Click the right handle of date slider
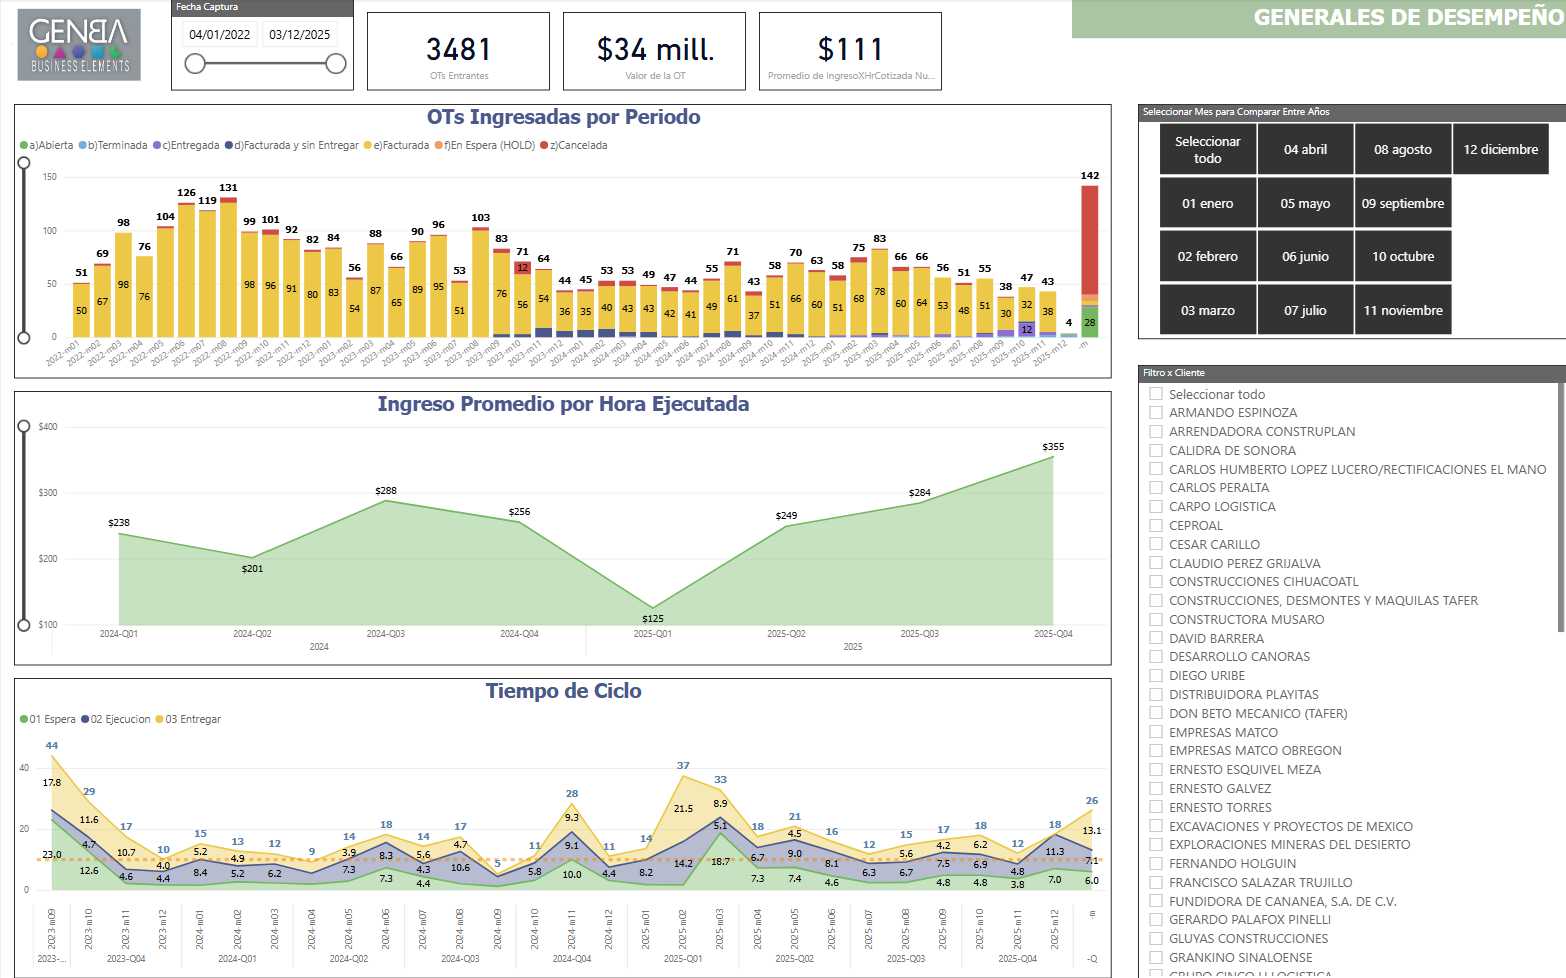The width and height of the screenshot is (1566, 978). coord(336,64)
